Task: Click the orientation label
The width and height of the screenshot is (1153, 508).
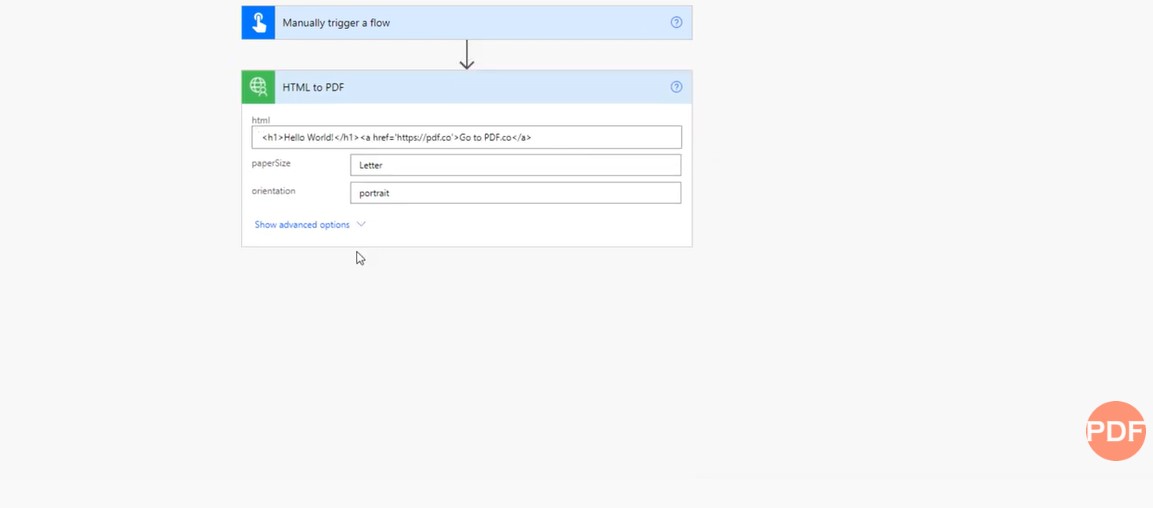Action: (x=274, y=191)
